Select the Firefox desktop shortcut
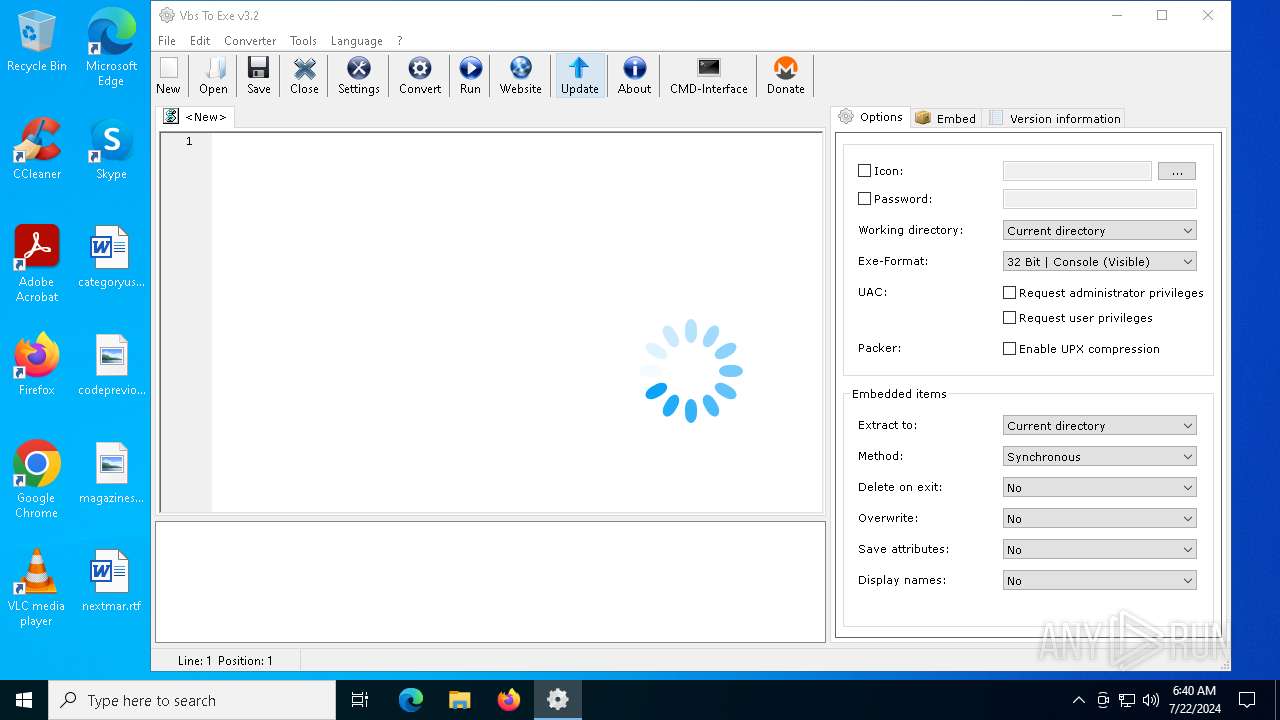The height and width of the screenshot is (720, 1280). click(x=37, y=364)
